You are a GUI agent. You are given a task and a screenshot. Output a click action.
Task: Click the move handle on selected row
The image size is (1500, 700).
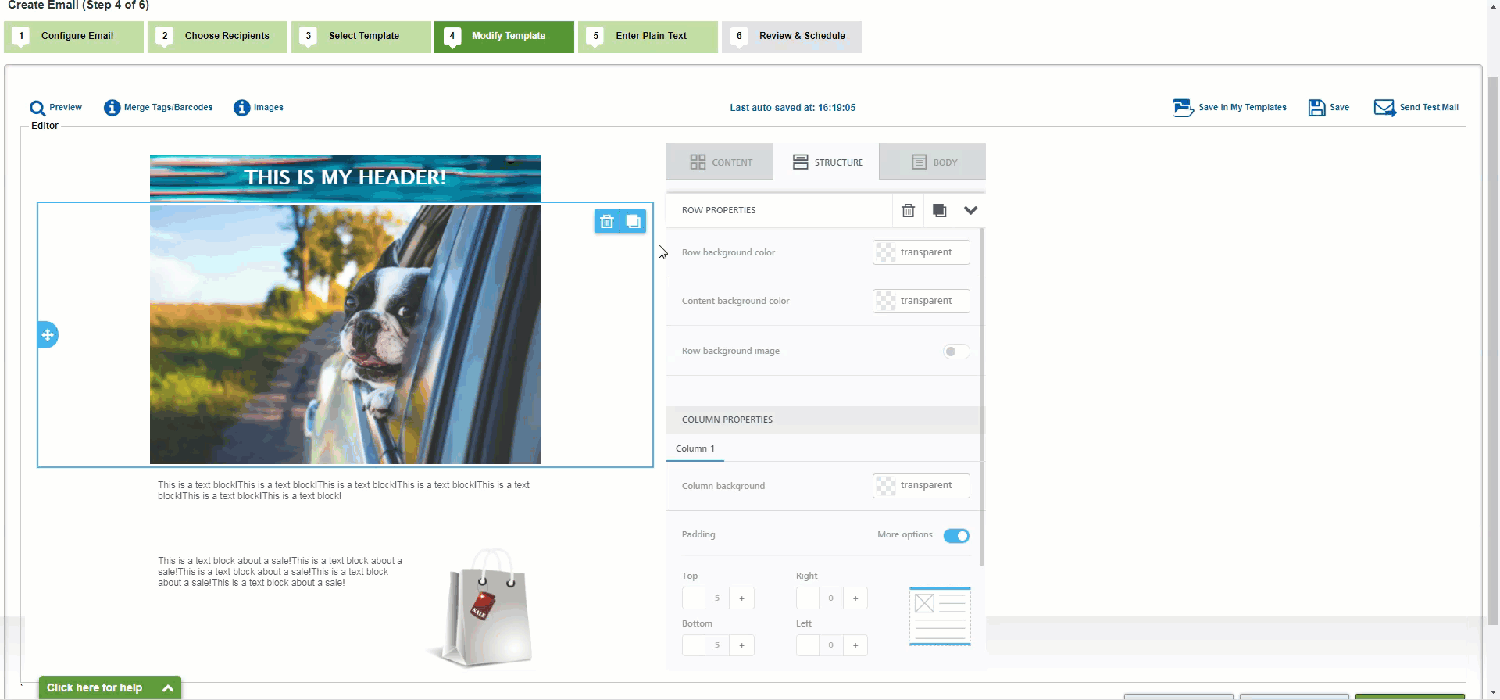(47, 335)
